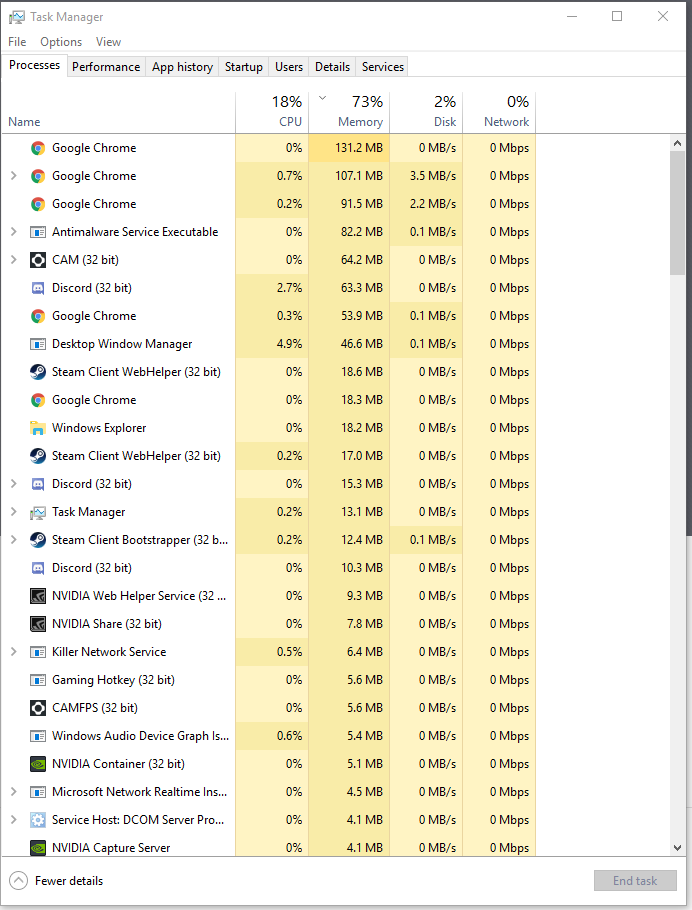Click the NVIDIA Web Helper Service icon
The width and height of the screenshot is (692, 910).
point(38,596)
